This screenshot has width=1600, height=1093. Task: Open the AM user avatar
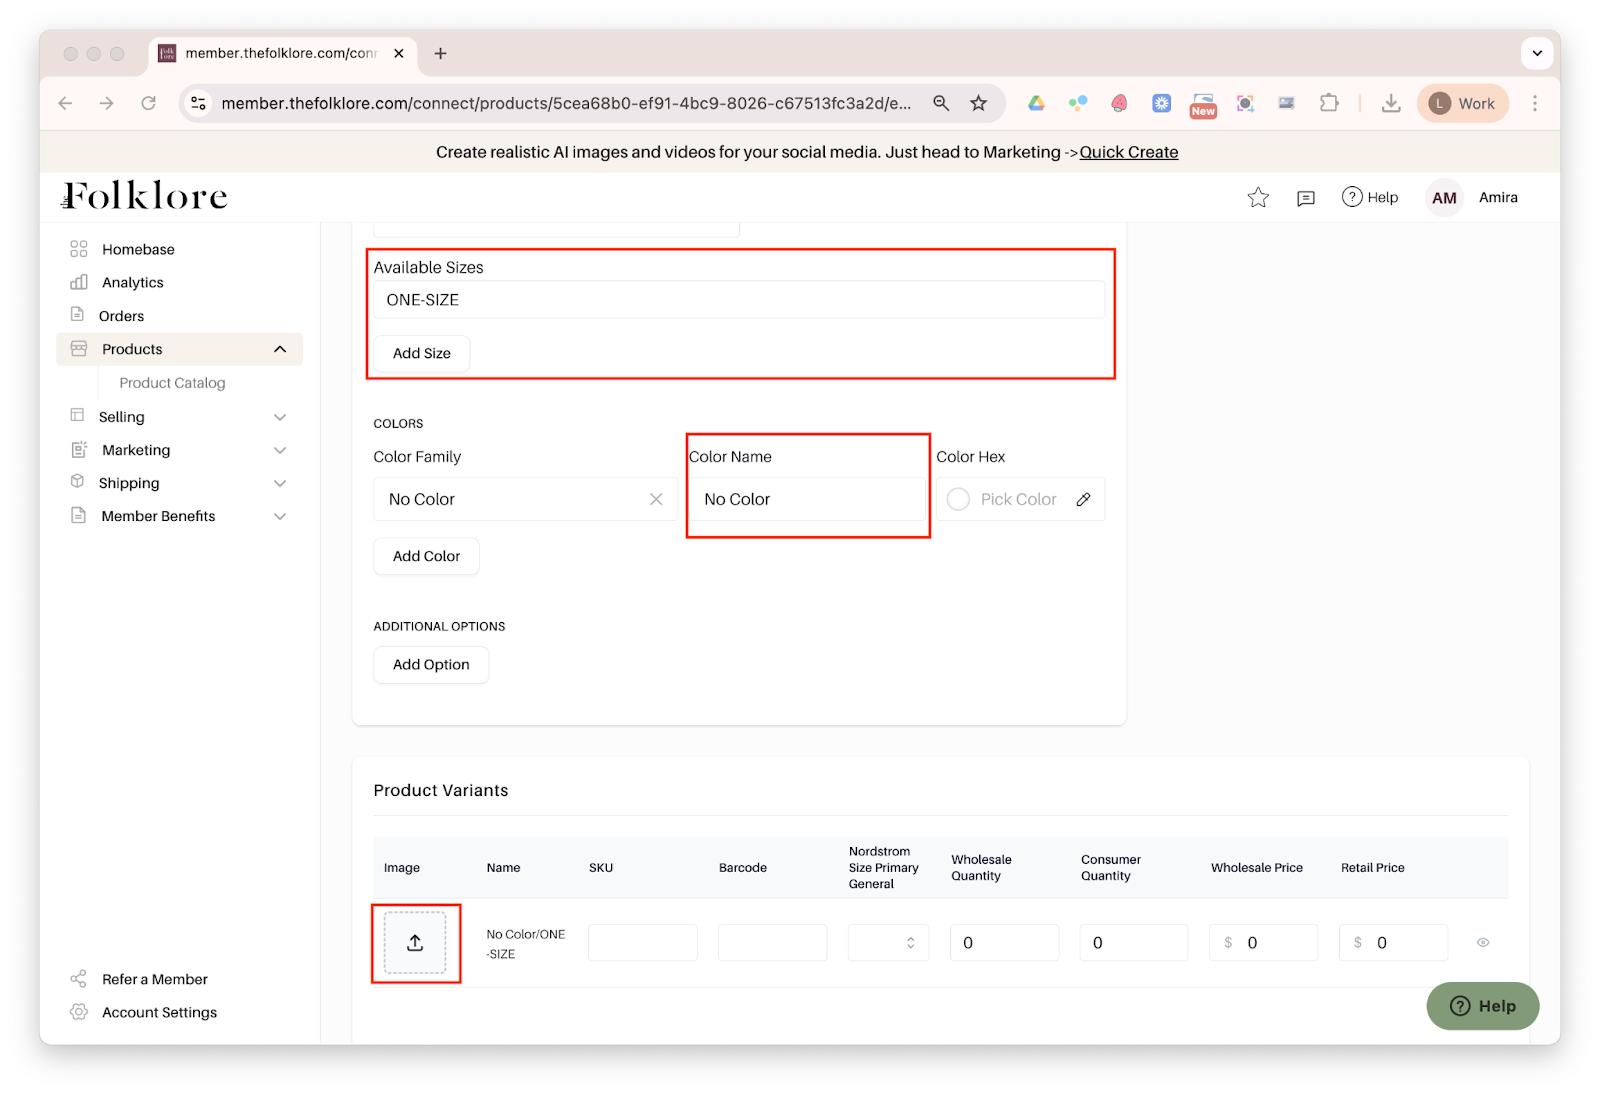pos(1443,198)
